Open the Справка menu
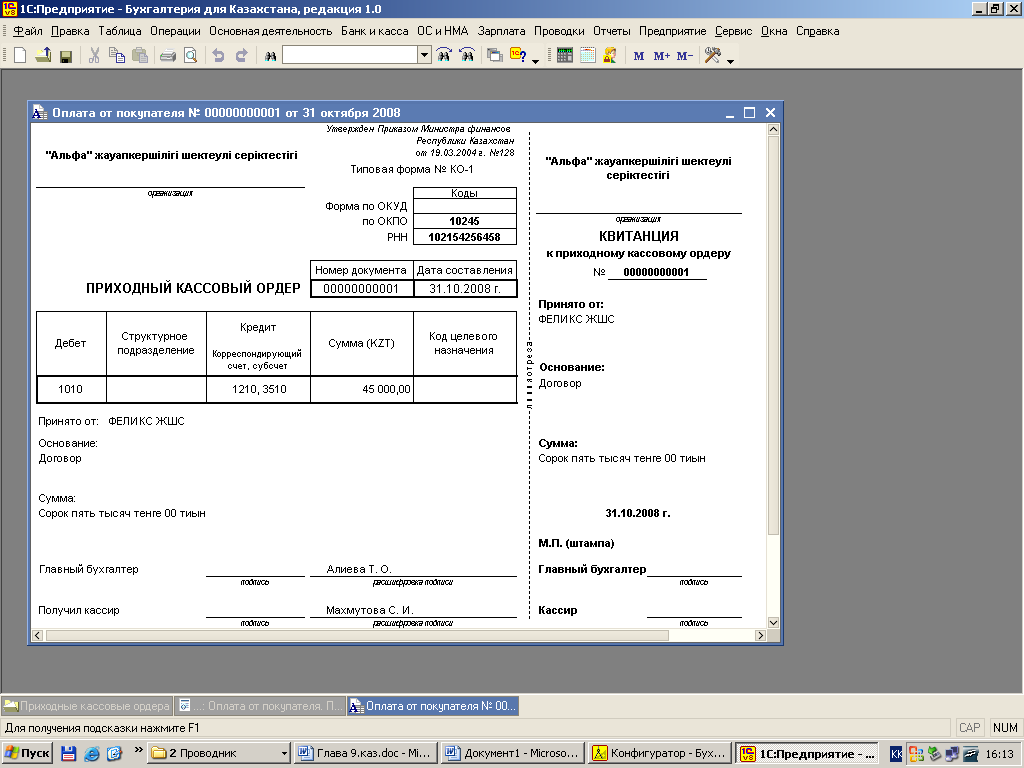 [818, 31]
